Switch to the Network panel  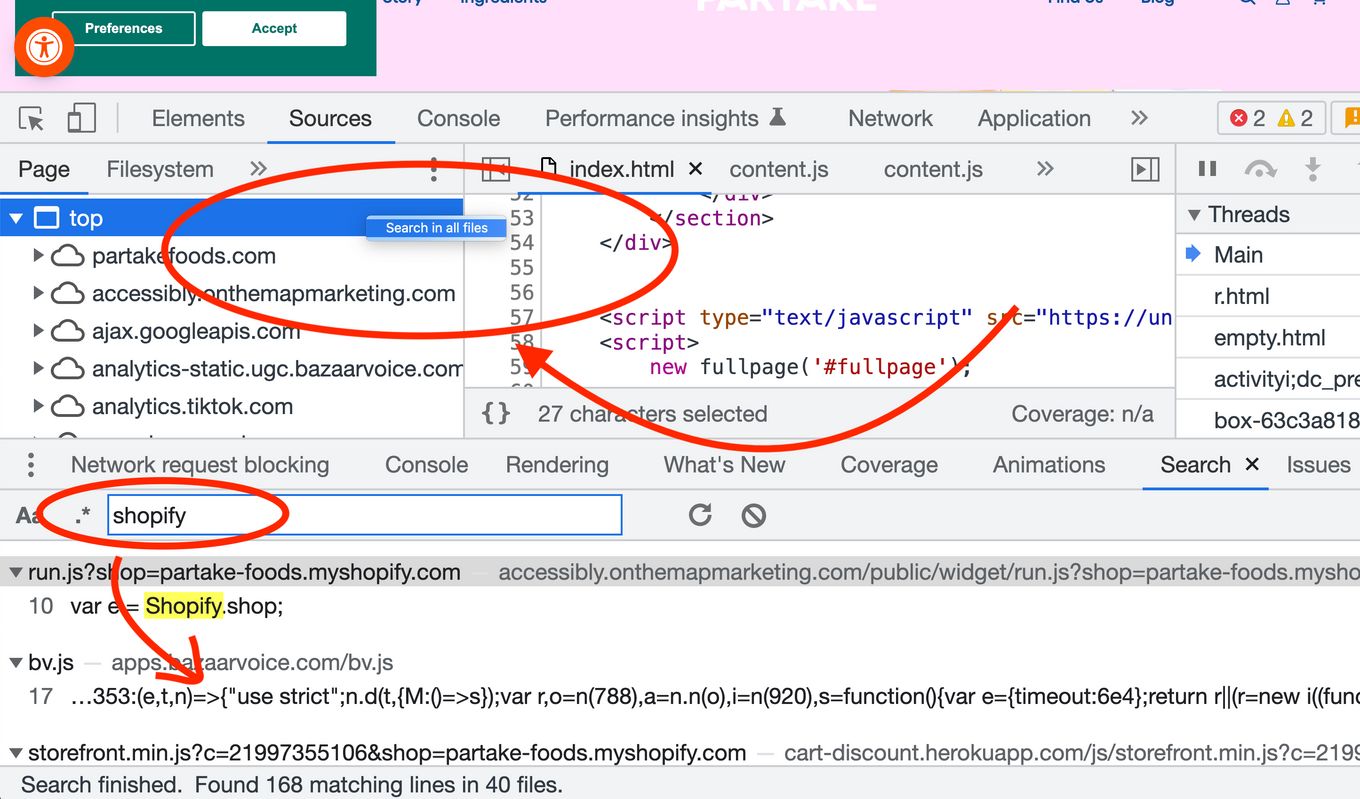point(890,118)
